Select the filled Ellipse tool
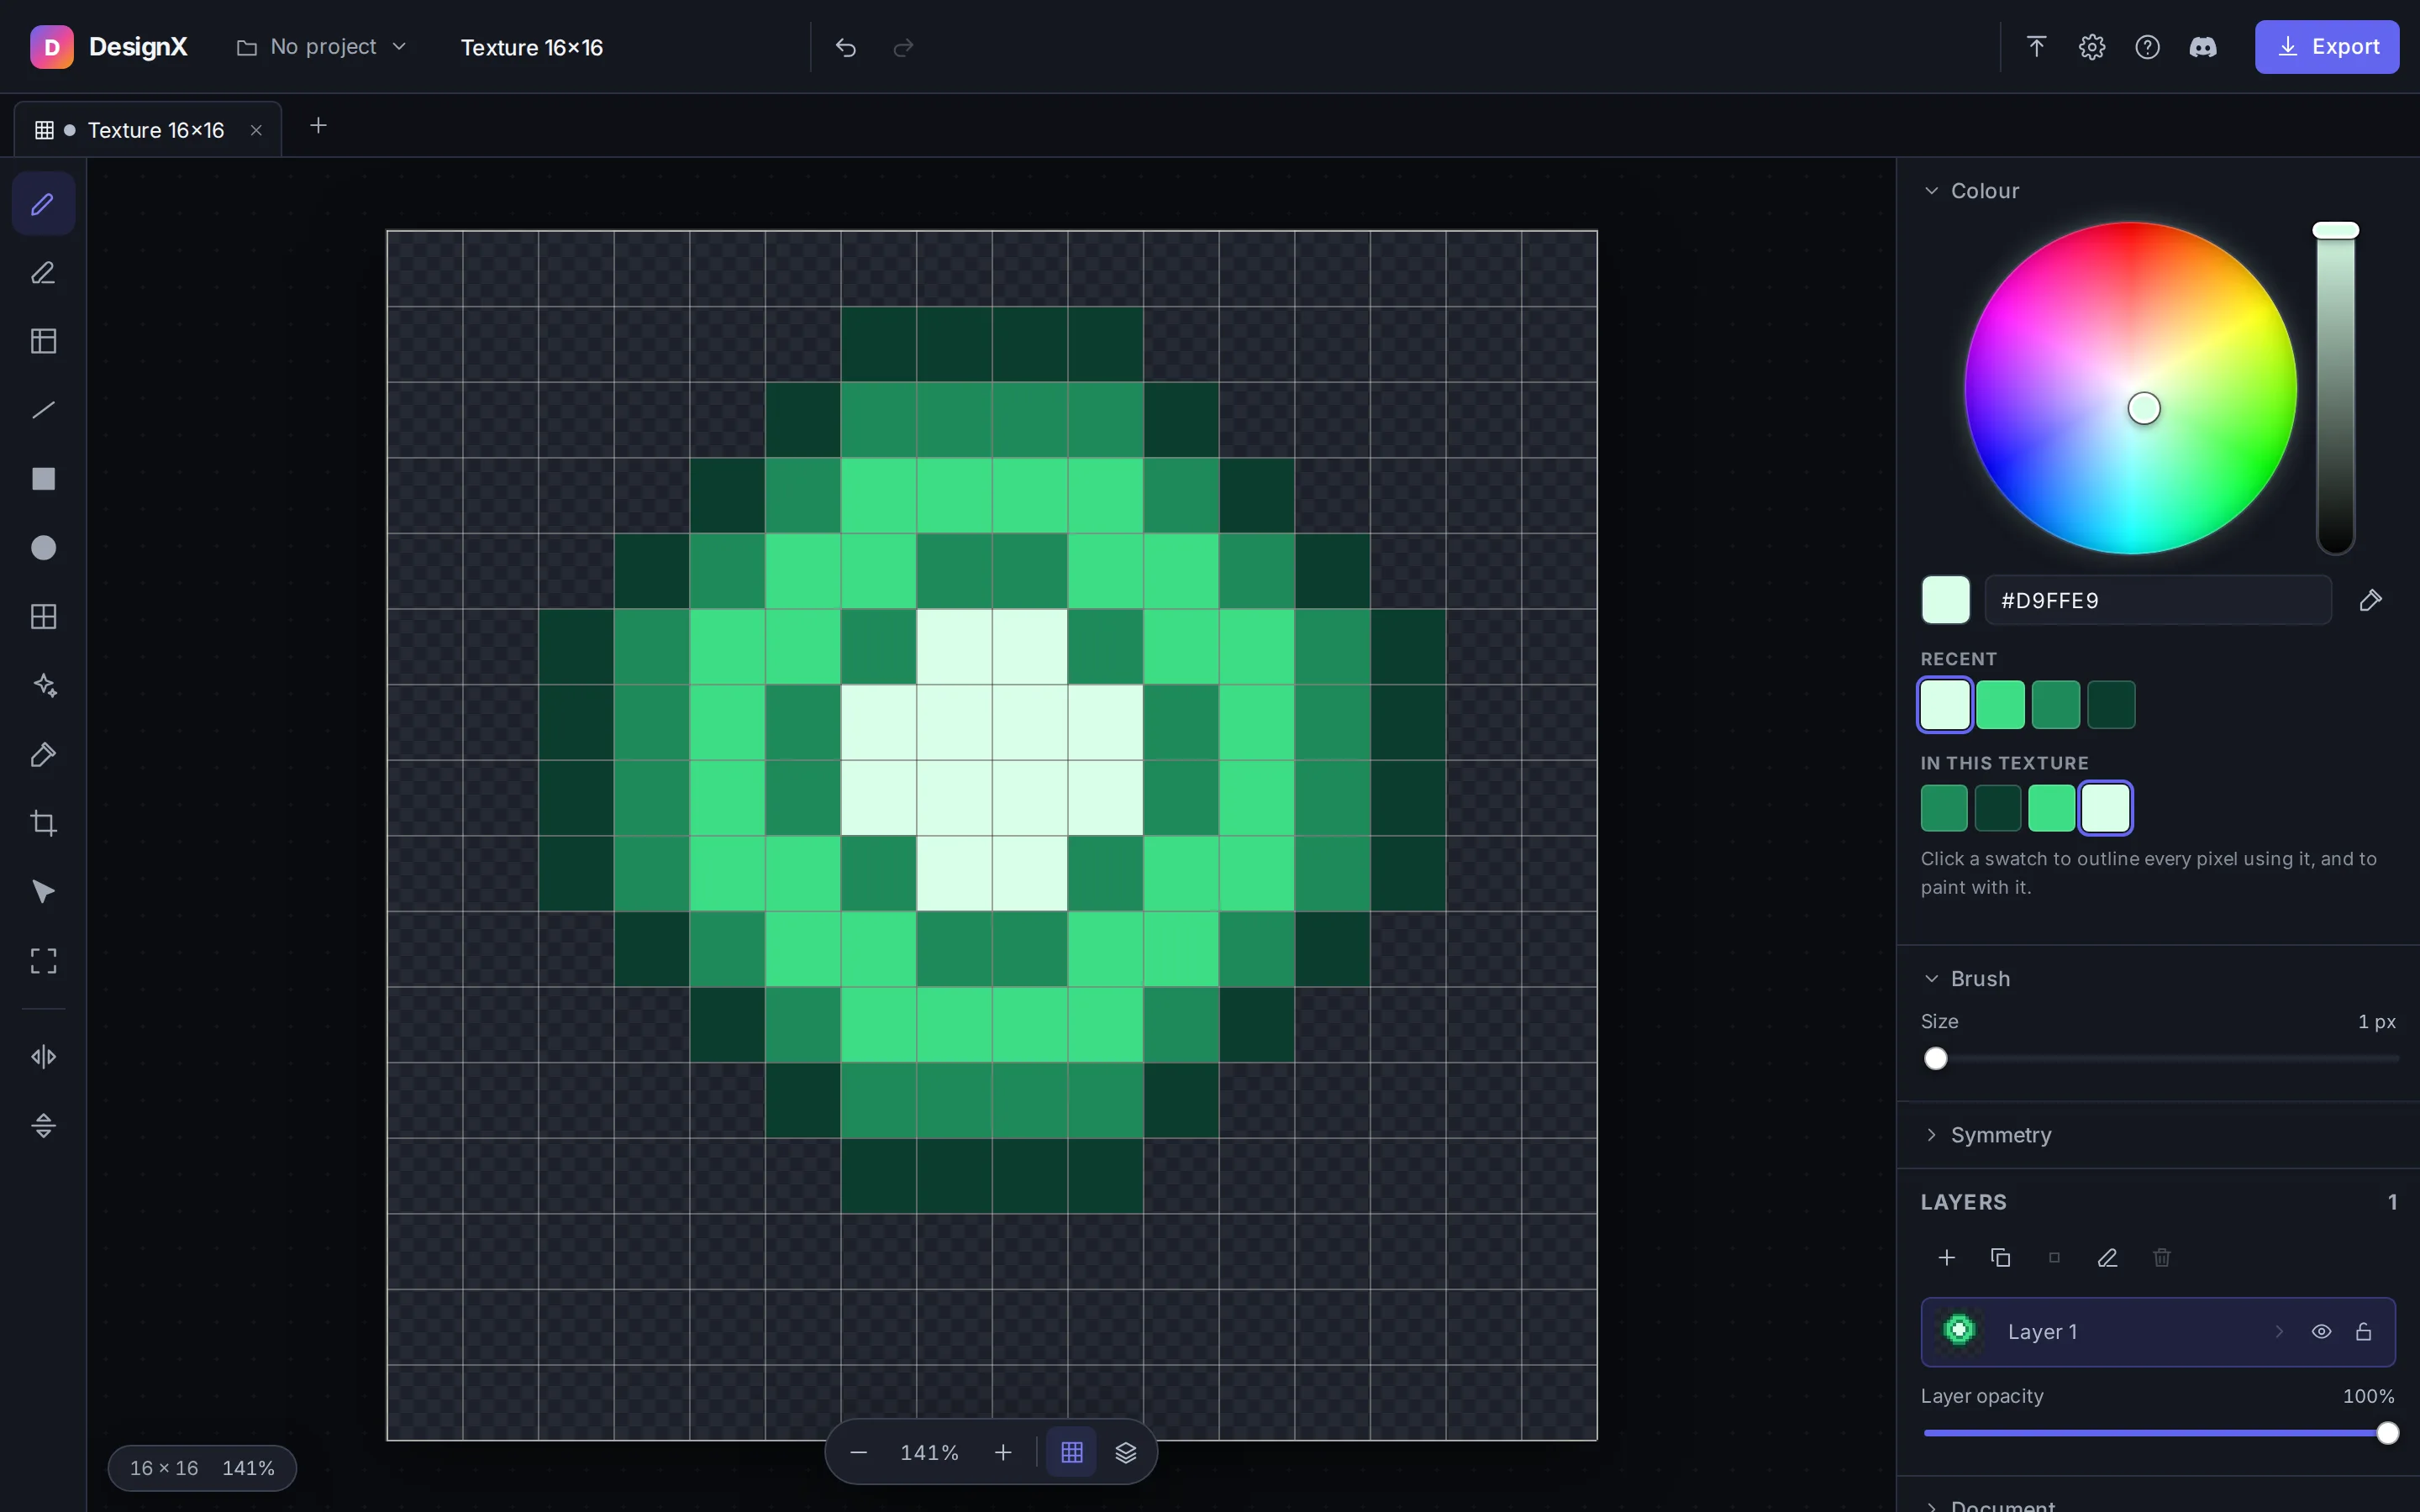The image size is (2420, 1512). pyautogui.click(x=43, y=548)
